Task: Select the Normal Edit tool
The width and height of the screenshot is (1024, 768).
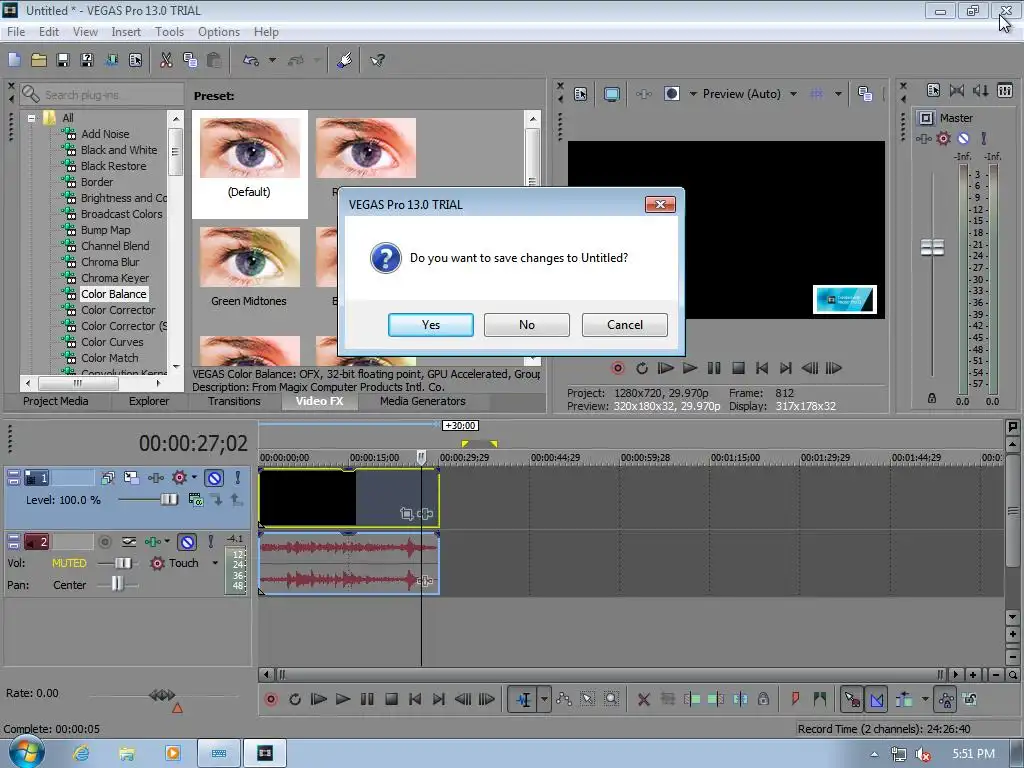Action: click(523, 699)
